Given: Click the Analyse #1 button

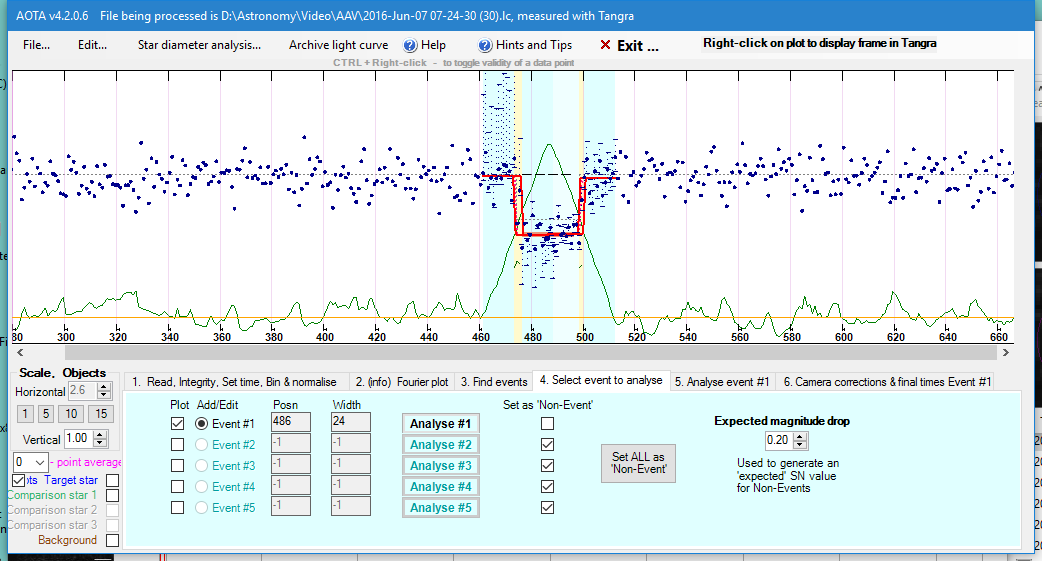Looking at the screenshot, I should click(441, 423).
